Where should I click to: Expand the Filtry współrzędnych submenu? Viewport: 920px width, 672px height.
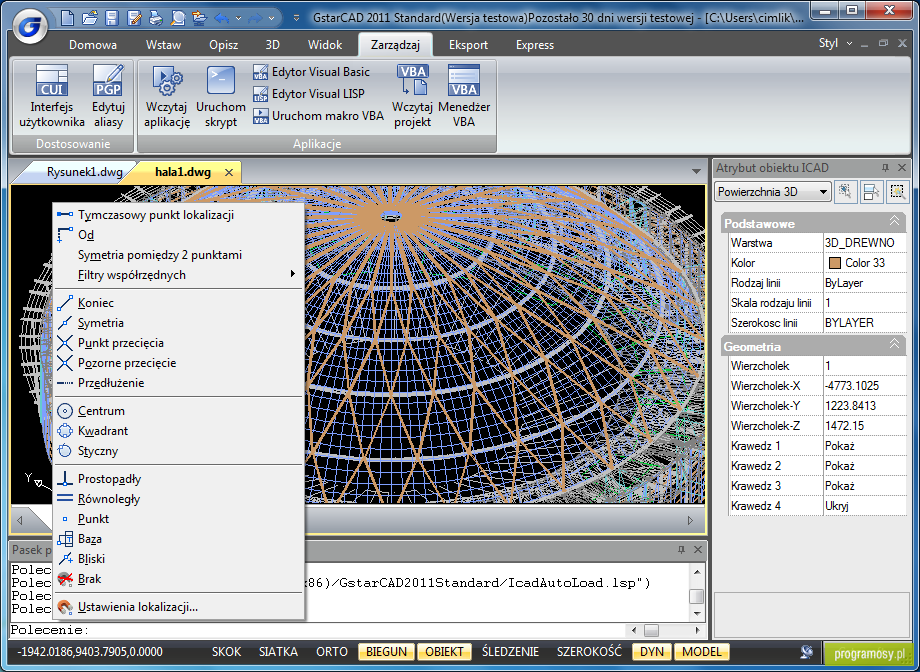tap(178, 275)
